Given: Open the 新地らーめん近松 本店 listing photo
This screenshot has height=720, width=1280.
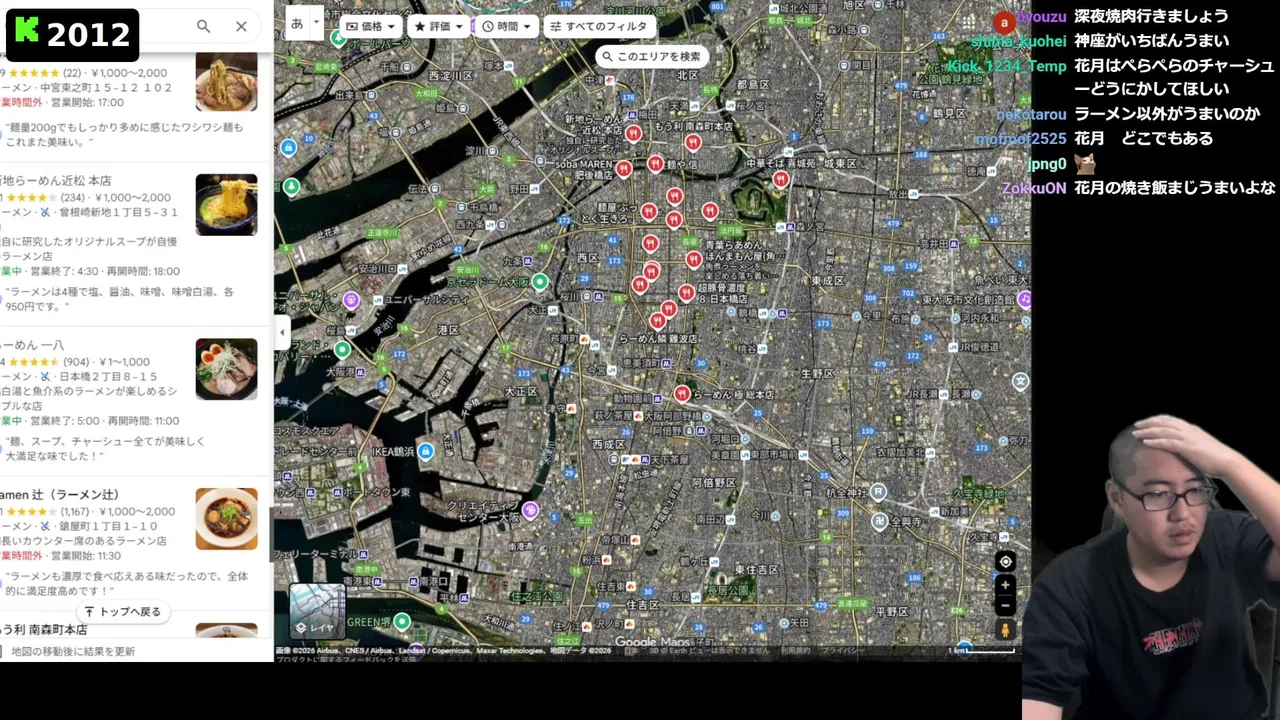Looking at the screenshot, I should click(x=226, y=205).
